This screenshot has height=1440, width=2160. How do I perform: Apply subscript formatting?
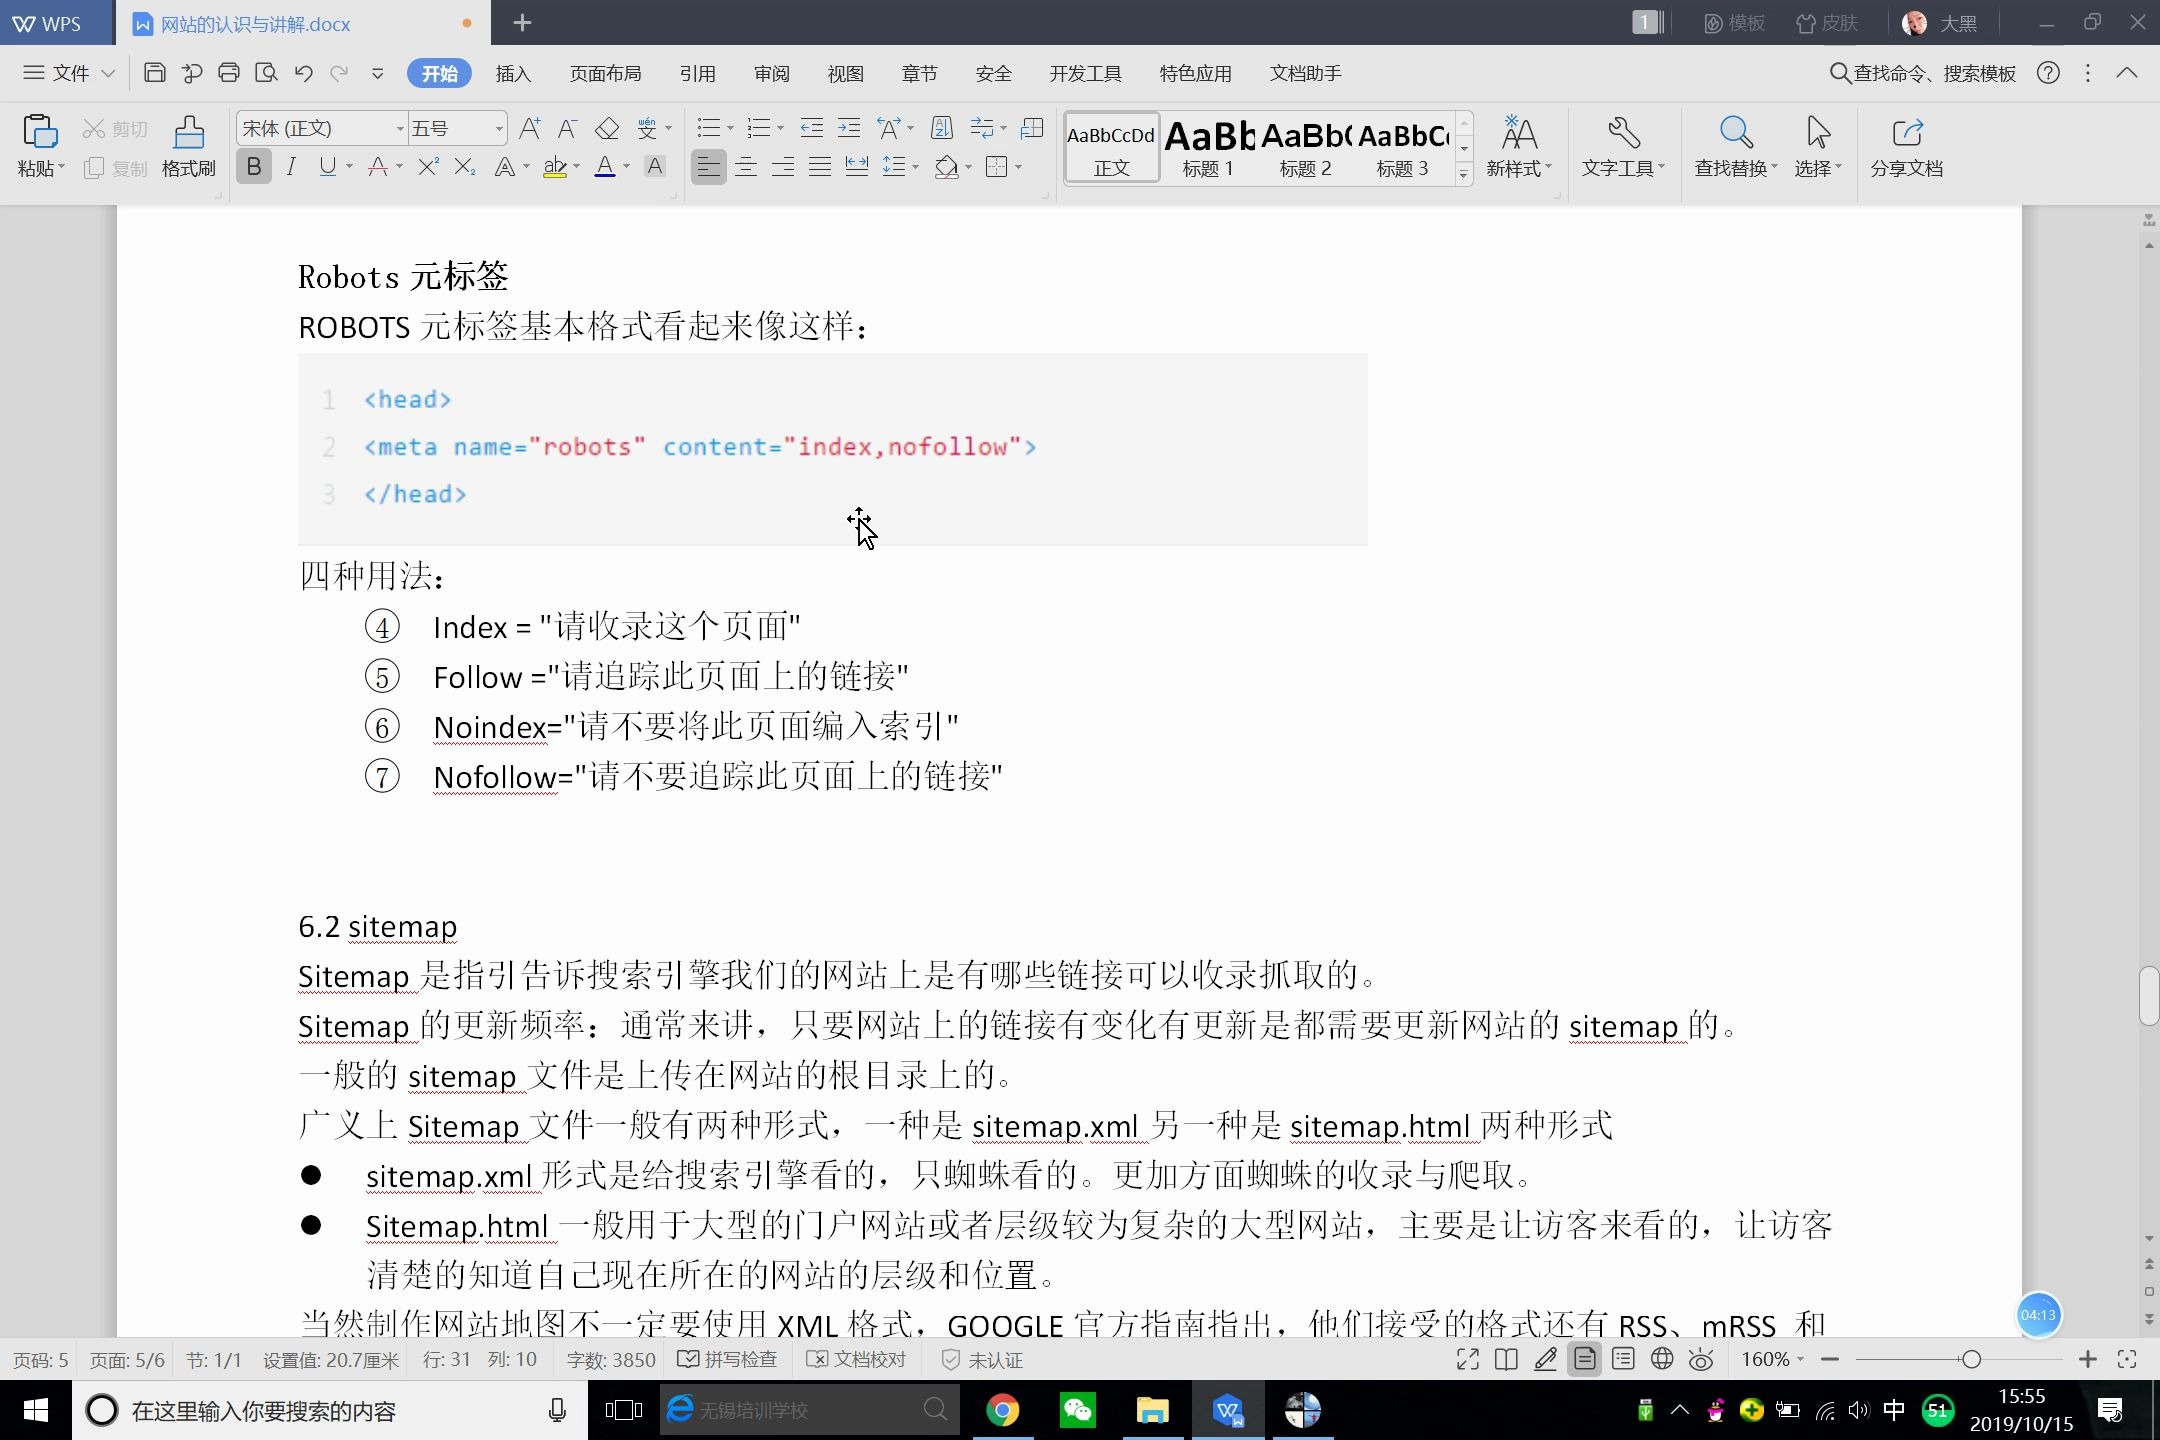465,167
